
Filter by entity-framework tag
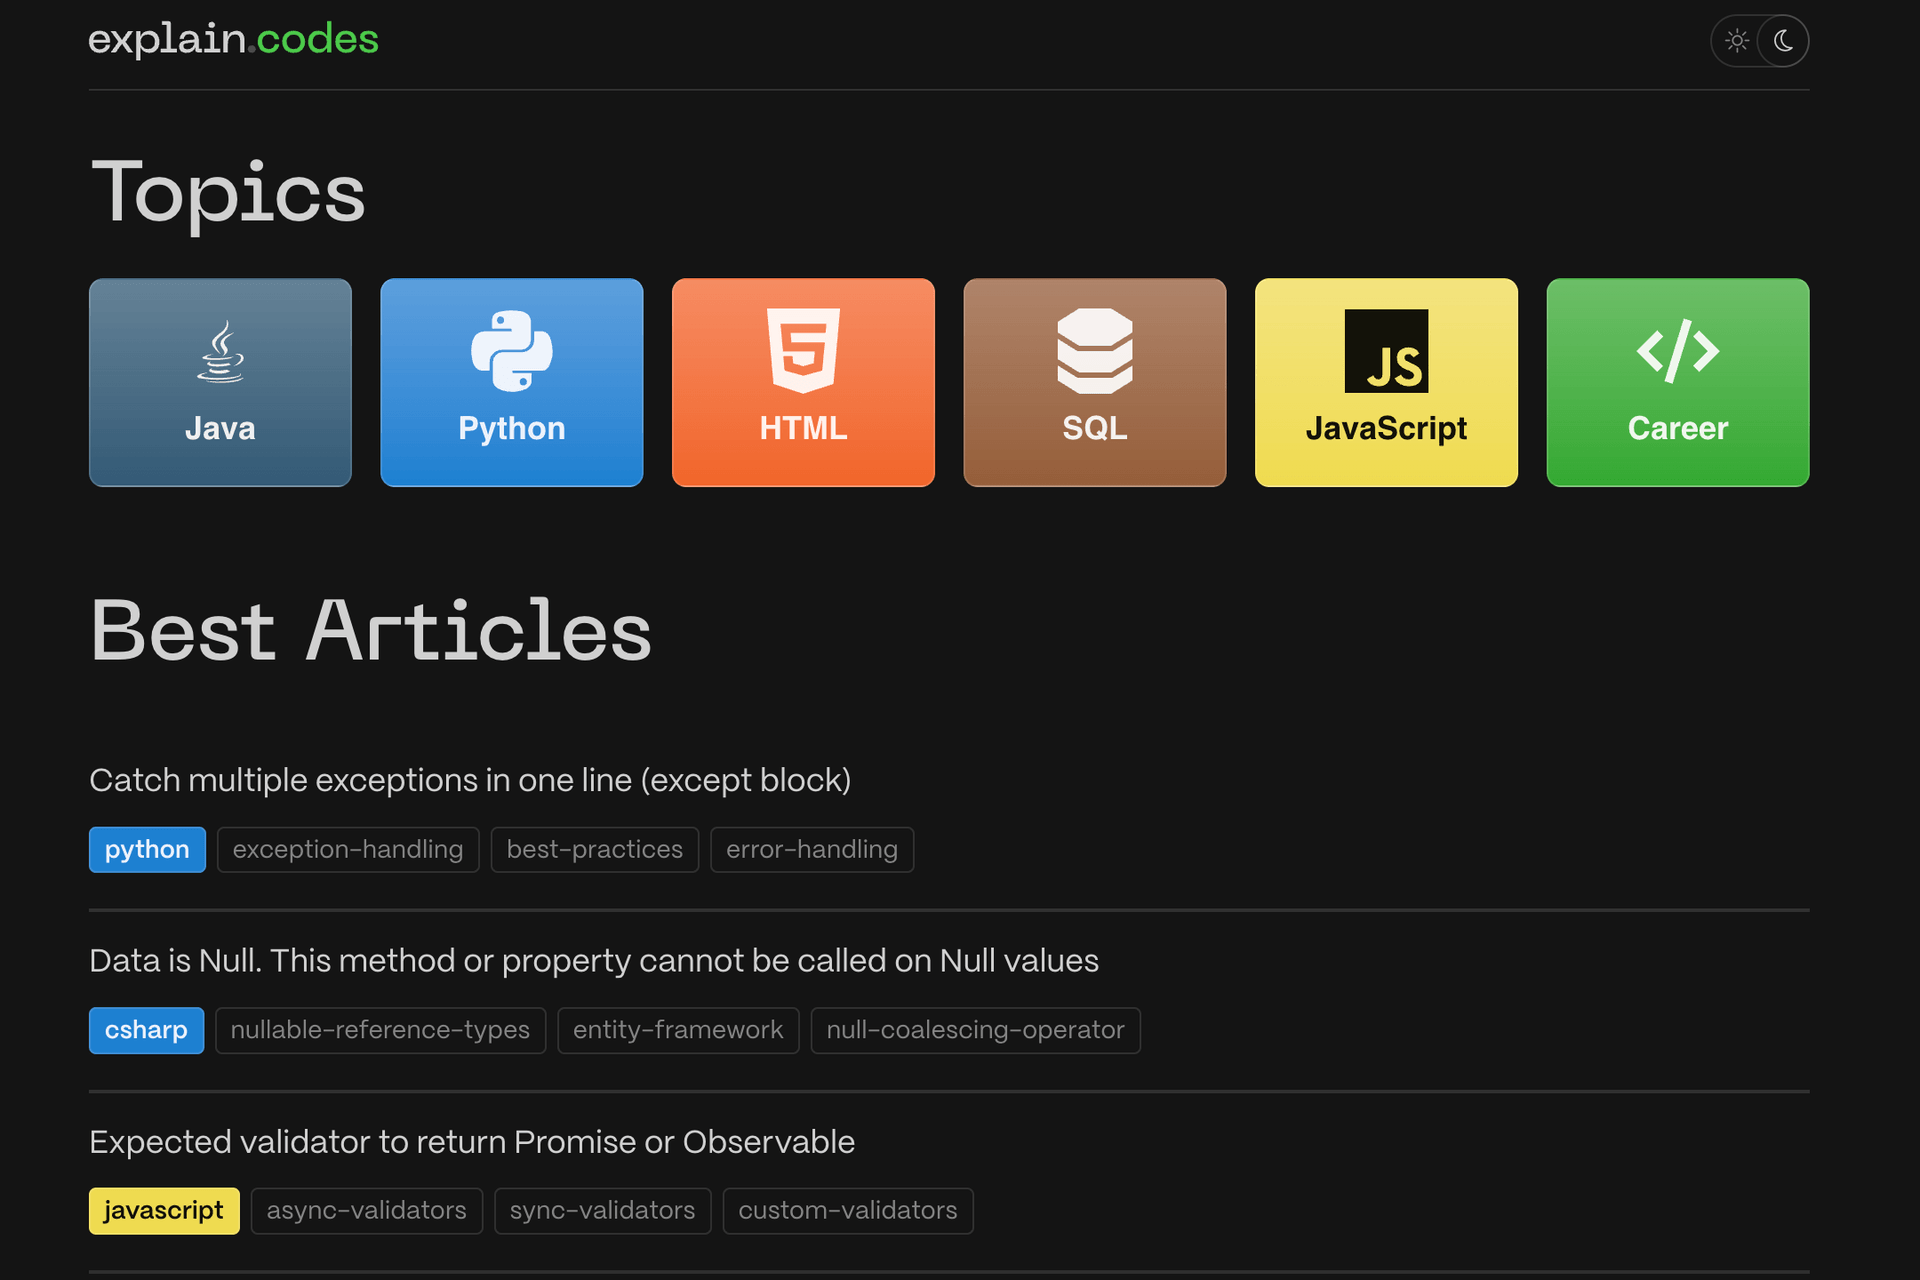tap(678, 1030)
